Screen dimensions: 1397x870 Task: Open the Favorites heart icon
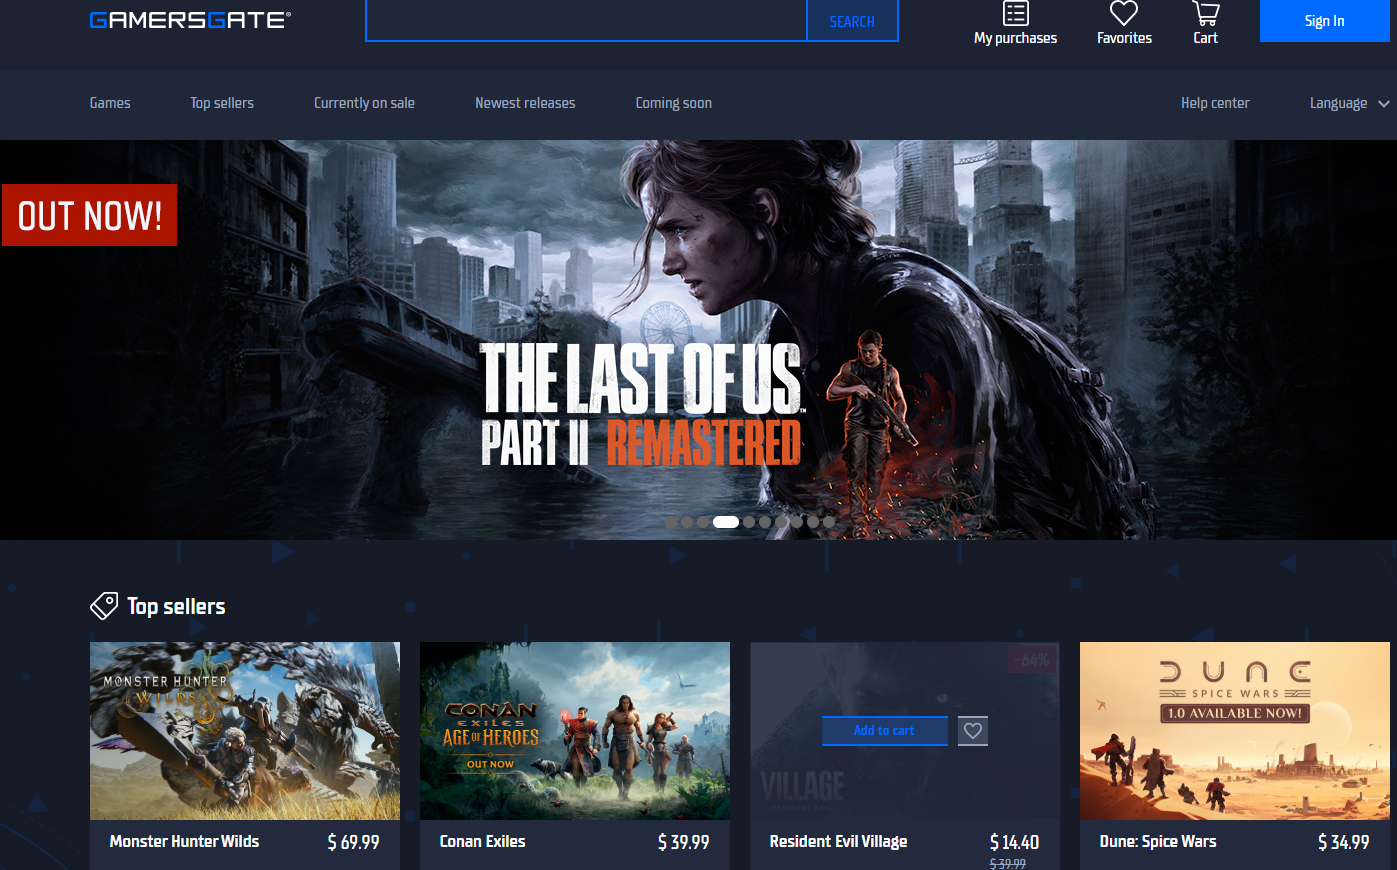[x=1124, y=14]
